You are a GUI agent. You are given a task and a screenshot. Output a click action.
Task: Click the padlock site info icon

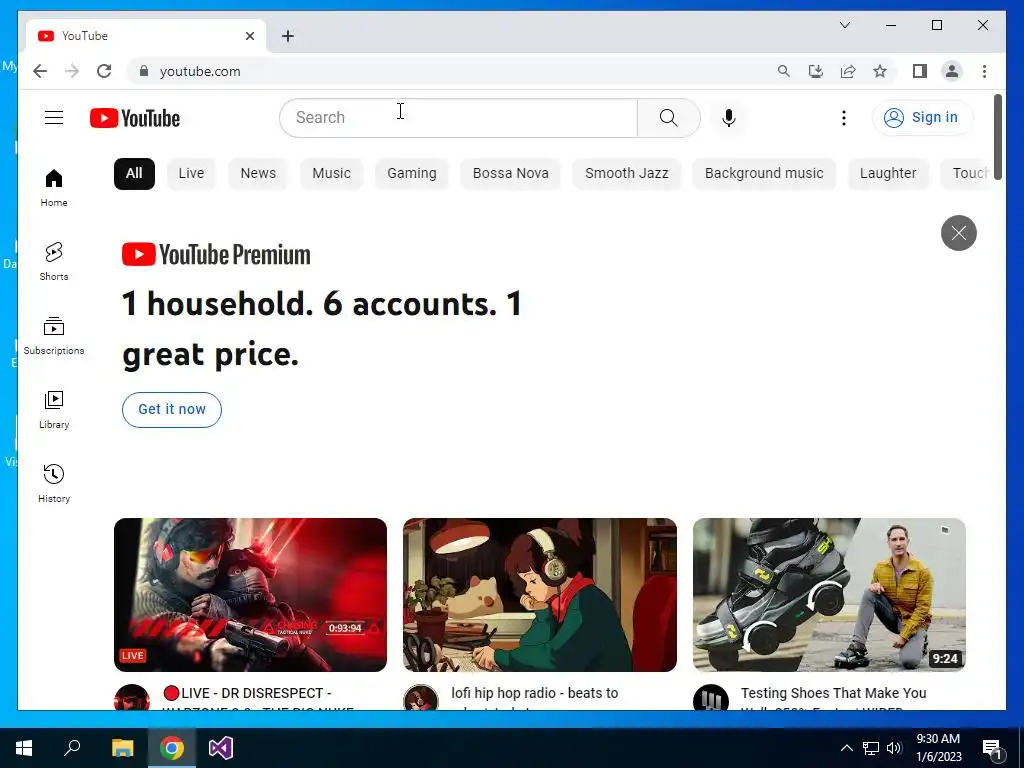click(144, 71)
